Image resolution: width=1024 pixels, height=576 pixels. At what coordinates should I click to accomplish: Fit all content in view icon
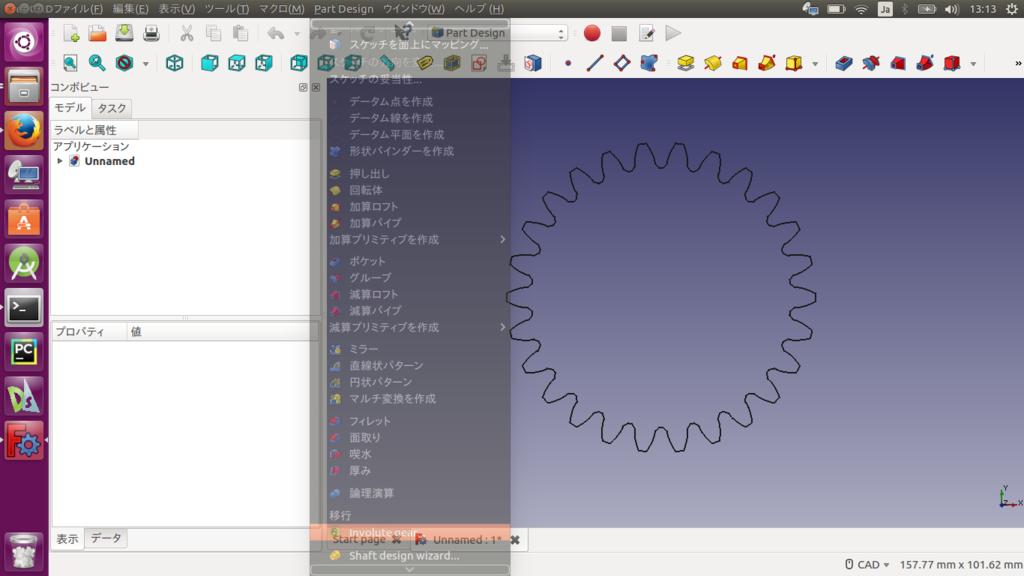[x=70, y=63]
